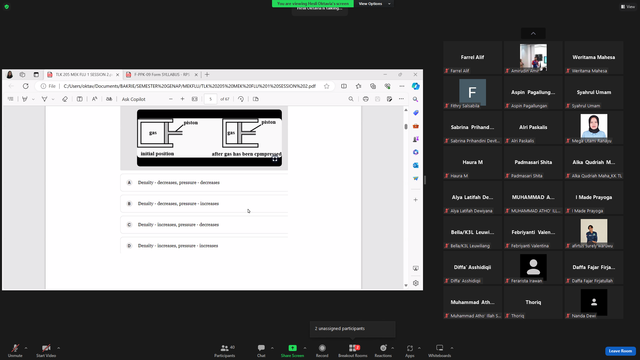Reload the page in Edge
This screenshot has width=640, height=360.
(x=26, y=86)
